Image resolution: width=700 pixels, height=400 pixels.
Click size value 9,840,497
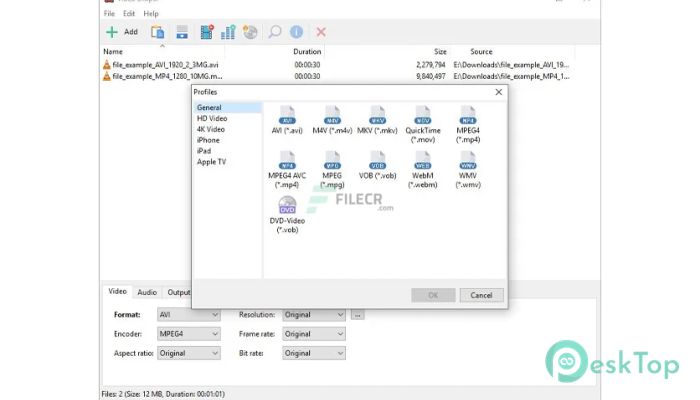click(x=430, y=76)
